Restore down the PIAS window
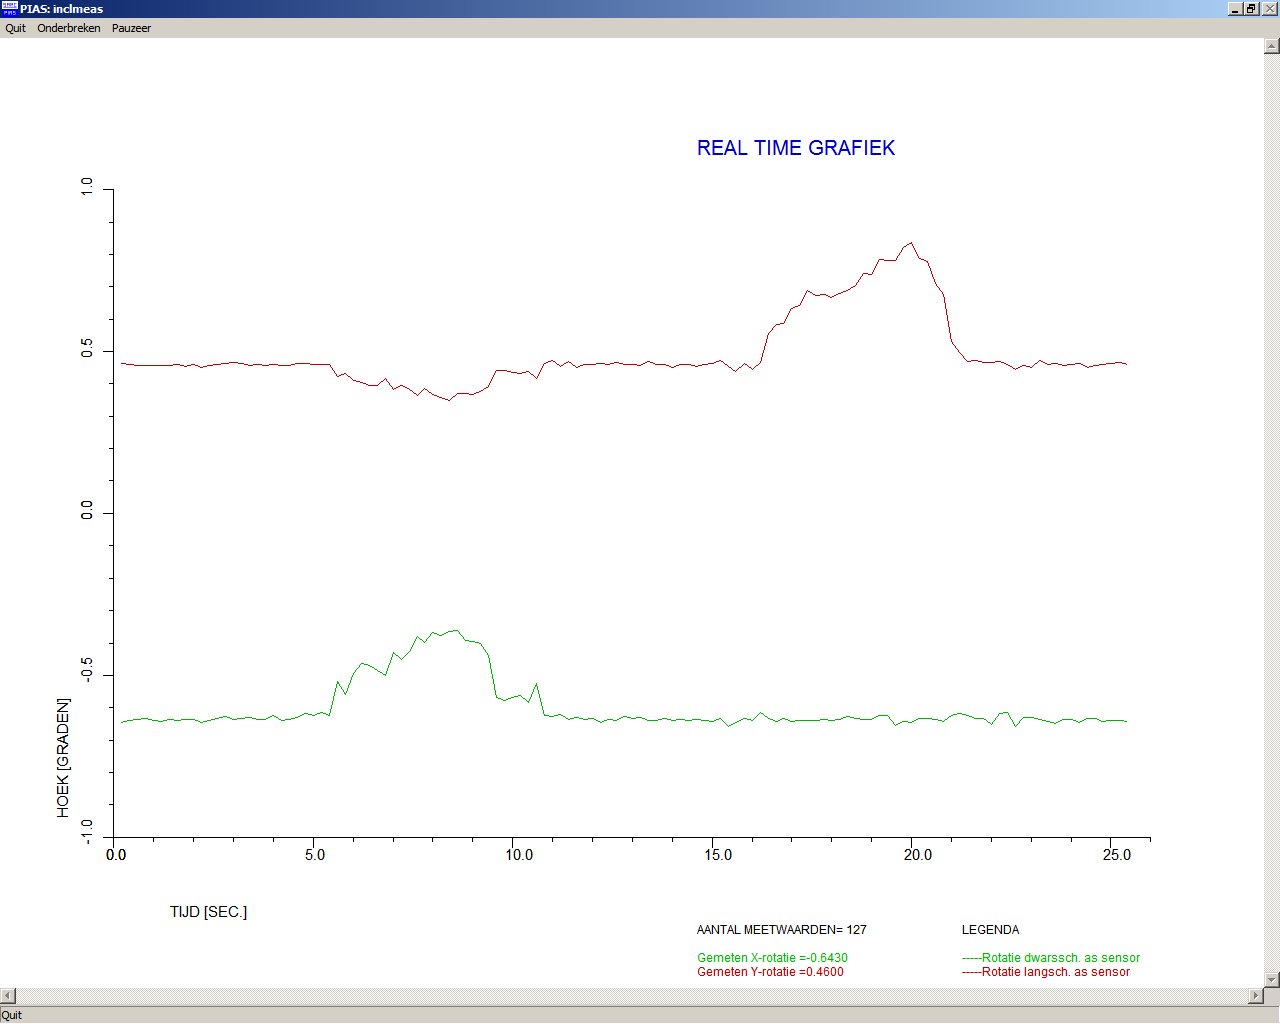Screen dimensions: 1280x1024 click(1250, 9)
